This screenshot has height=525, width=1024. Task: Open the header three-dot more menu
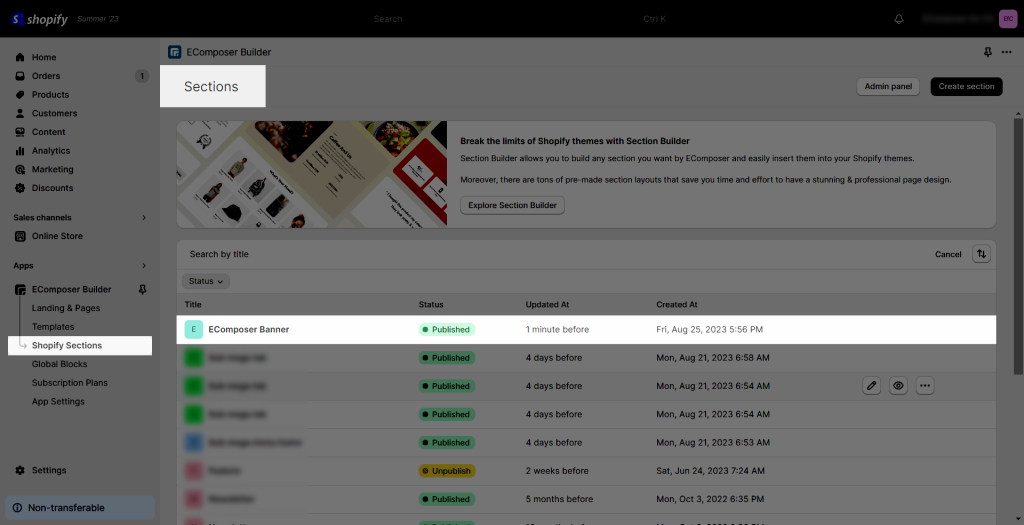(x=1006, y=52)
